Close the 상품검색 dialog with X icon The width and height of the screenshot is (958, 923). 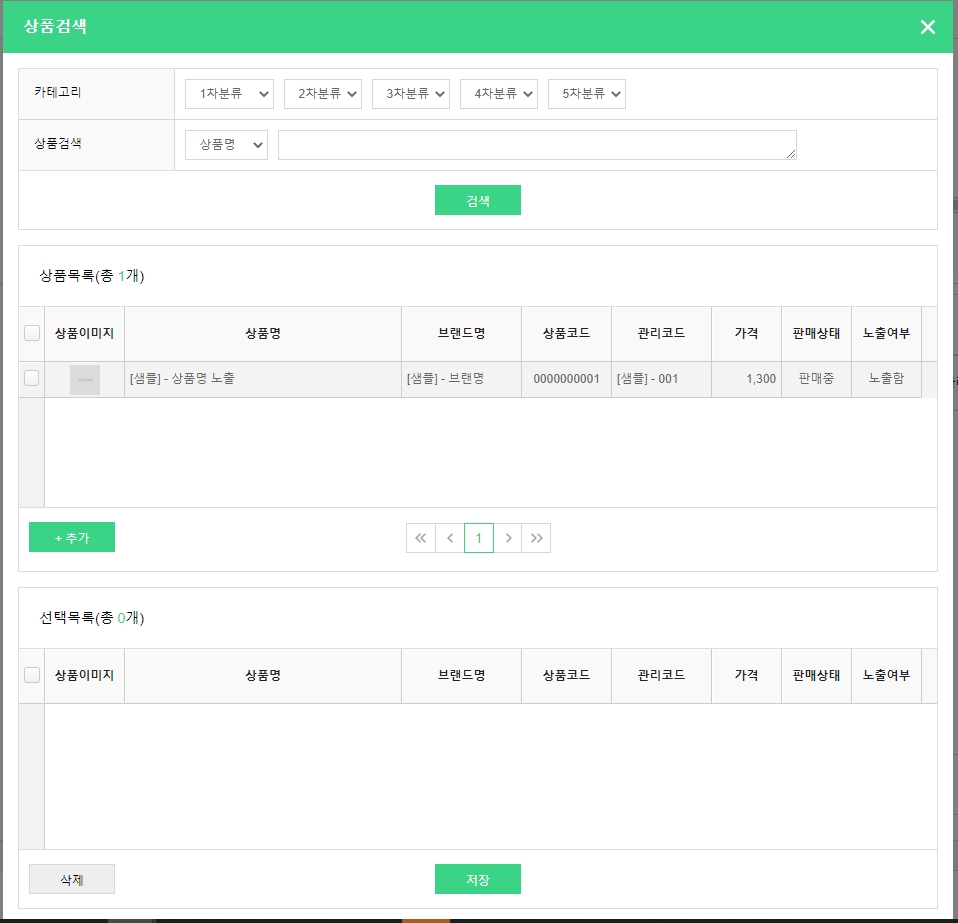point(927,27)
